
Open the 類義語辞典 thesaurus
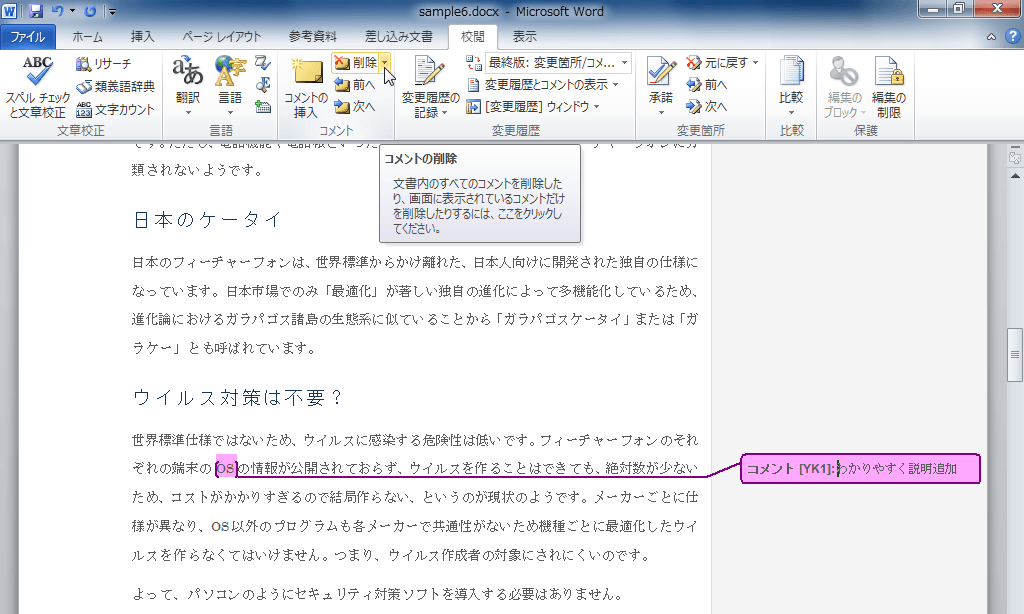pos(116,86)
